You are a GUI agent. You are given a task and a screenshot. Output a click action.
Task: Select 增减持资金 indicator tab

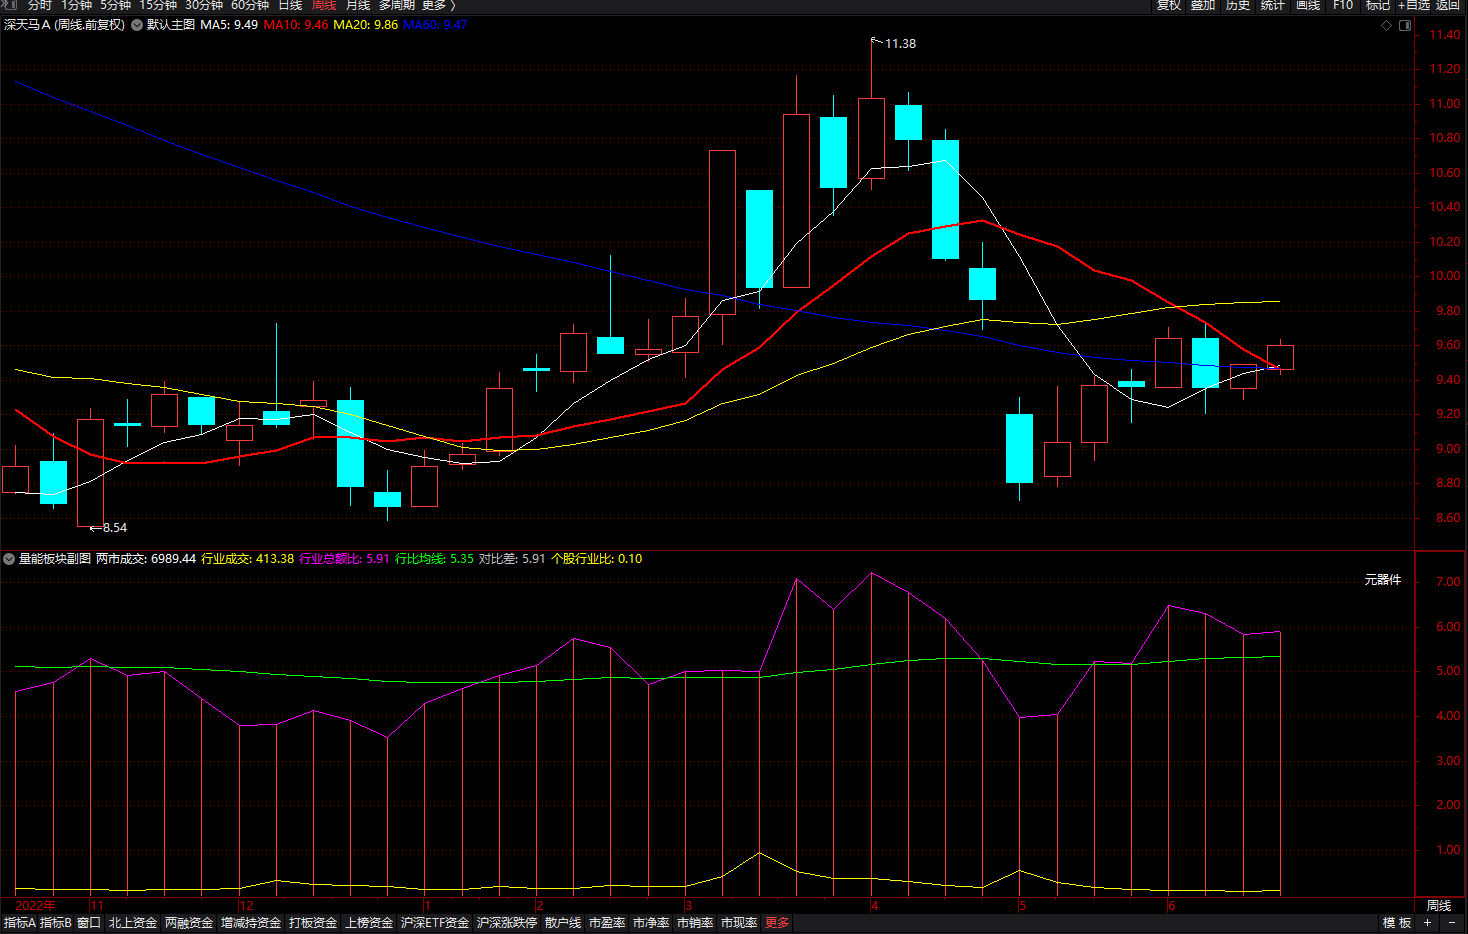click(251, 923)
